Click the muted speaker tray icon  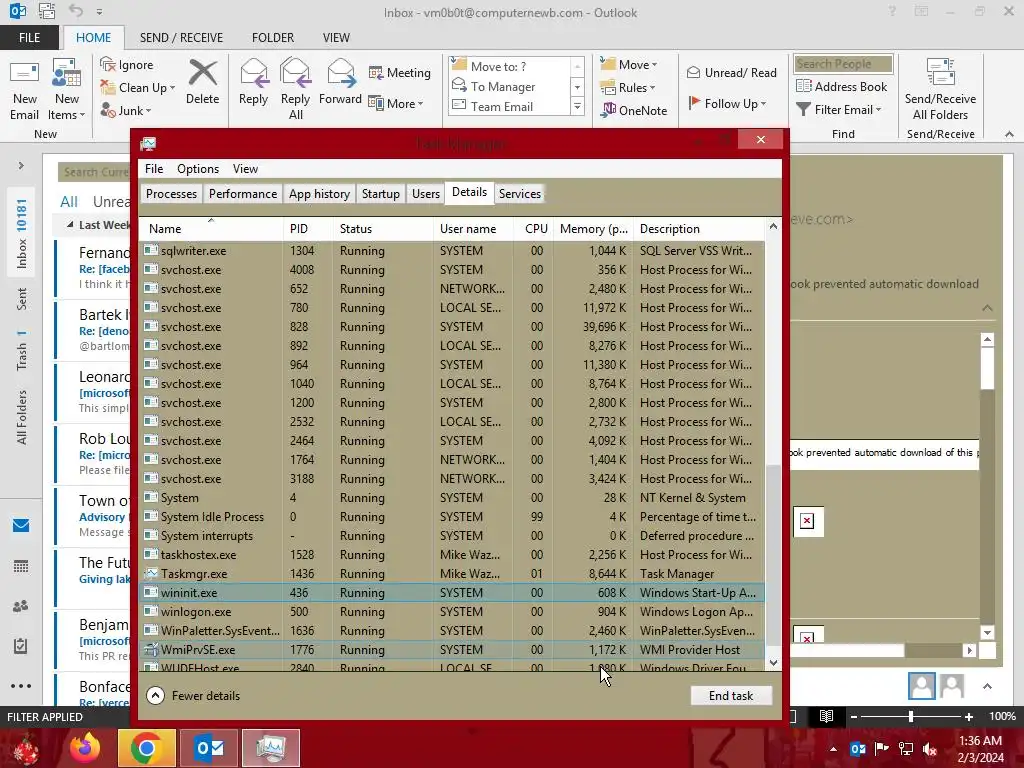tap(930, 749)
